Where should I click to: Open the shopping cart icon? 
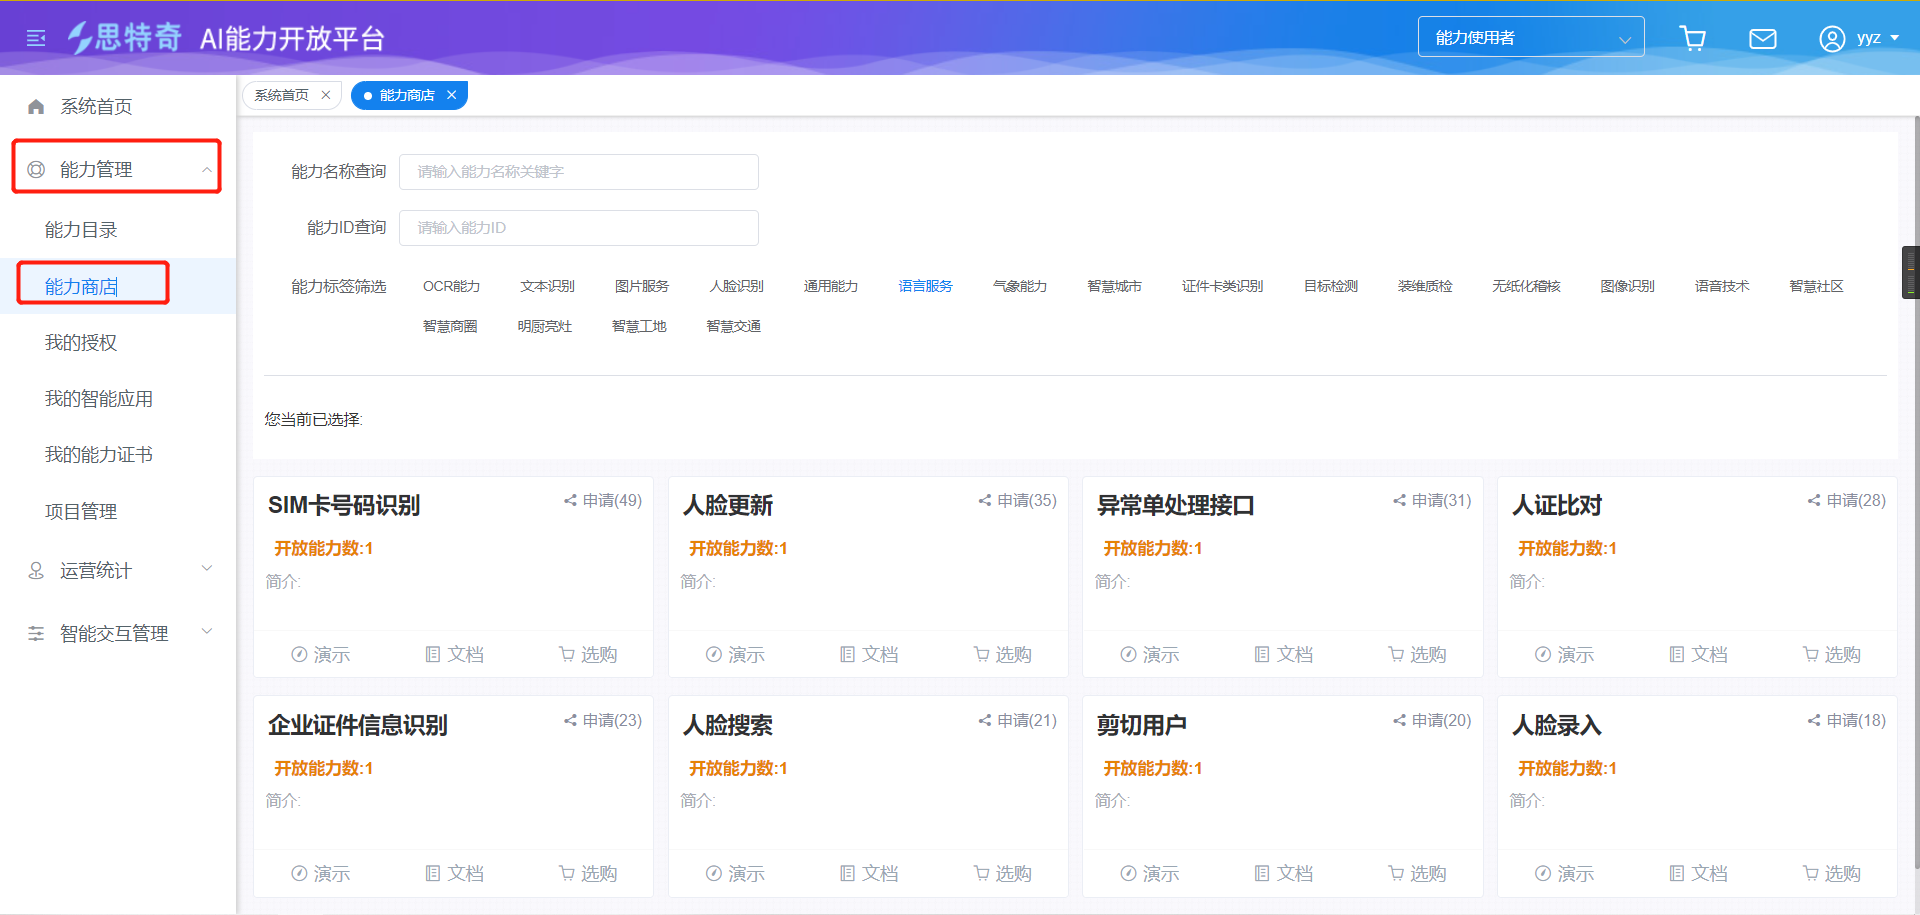click(1692, 38)
